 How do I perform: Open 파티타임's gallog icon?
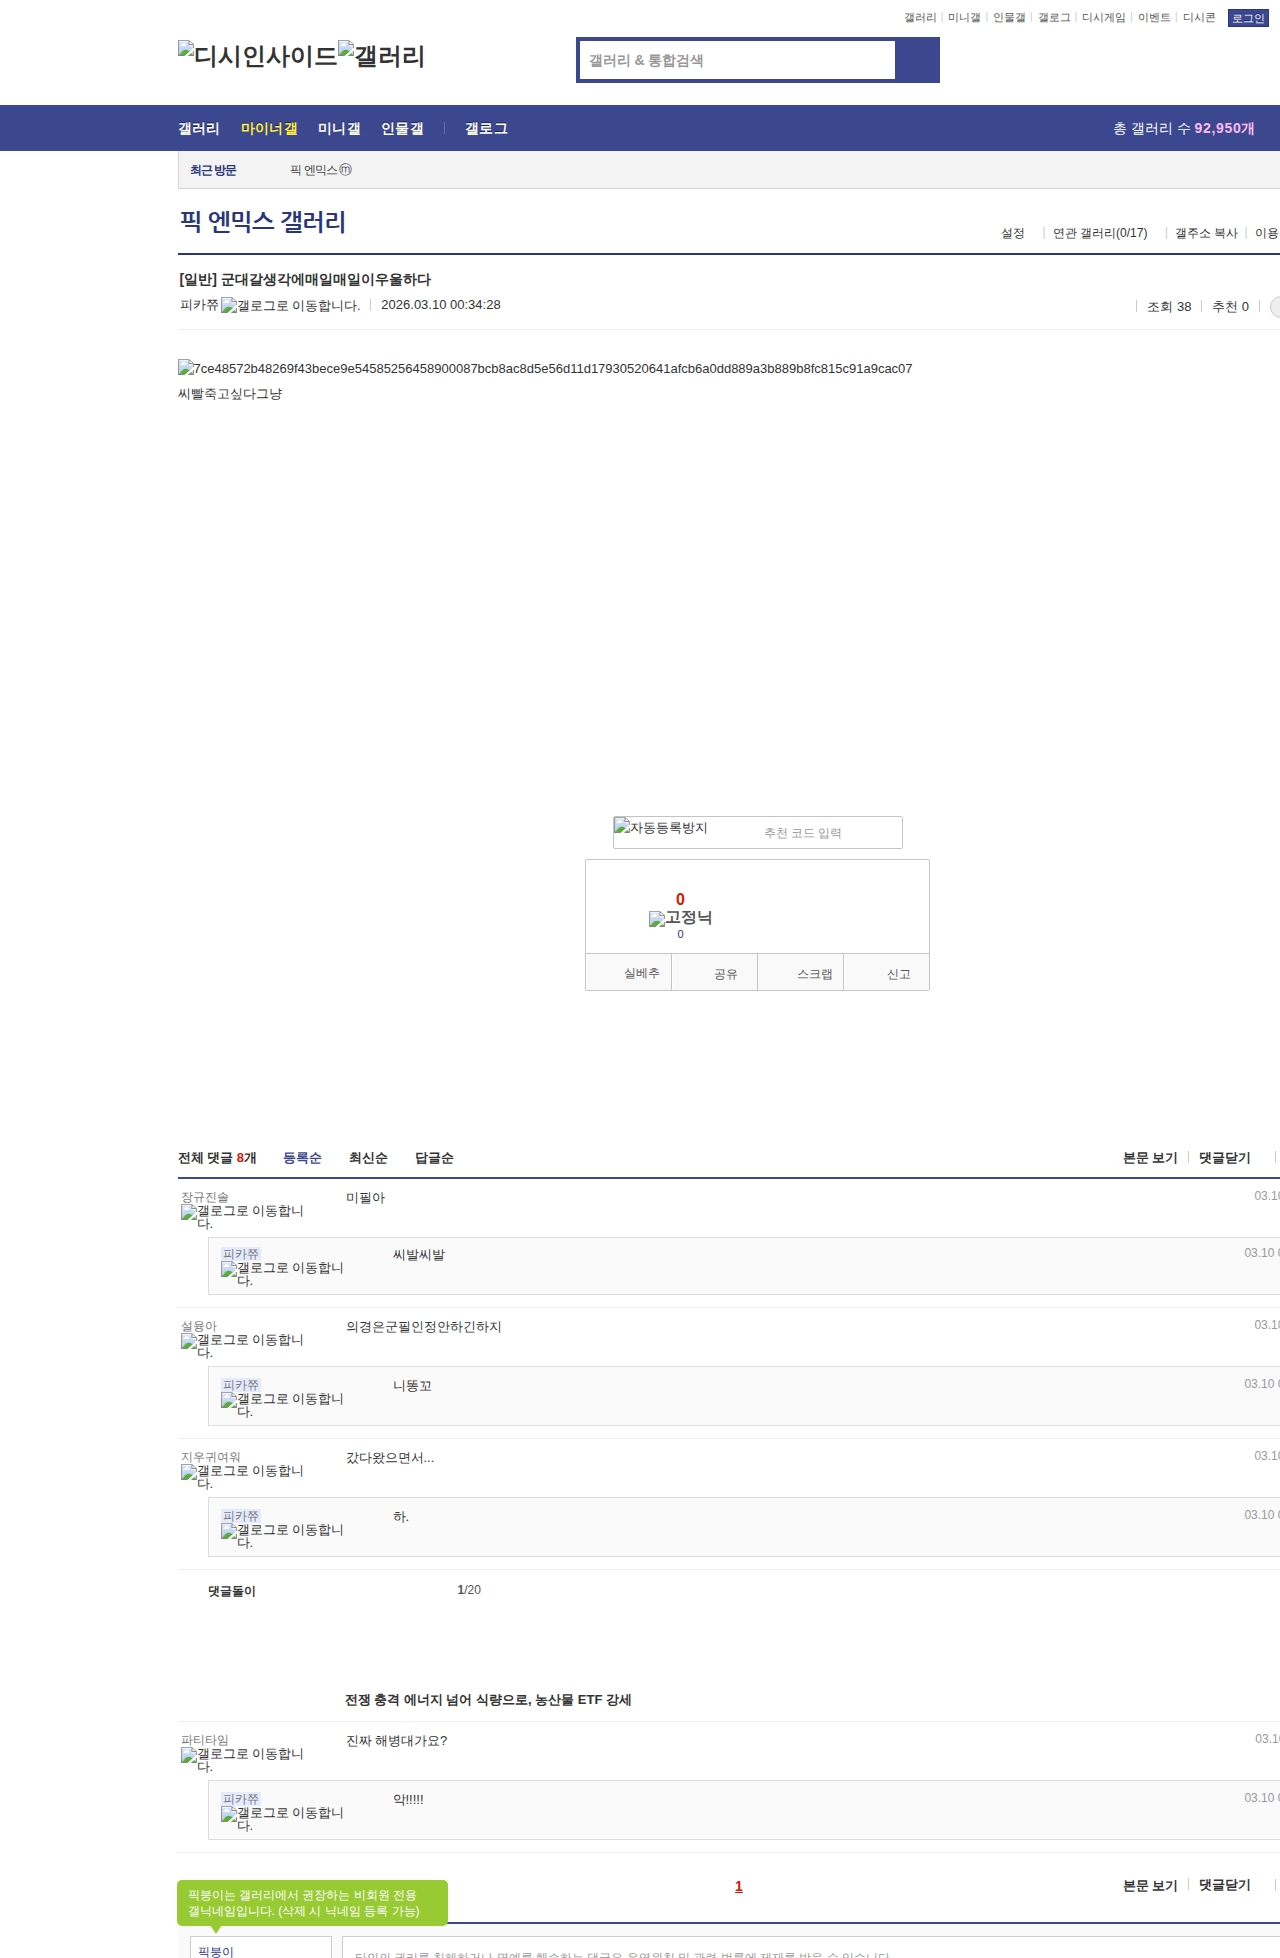click(242, 1759)
